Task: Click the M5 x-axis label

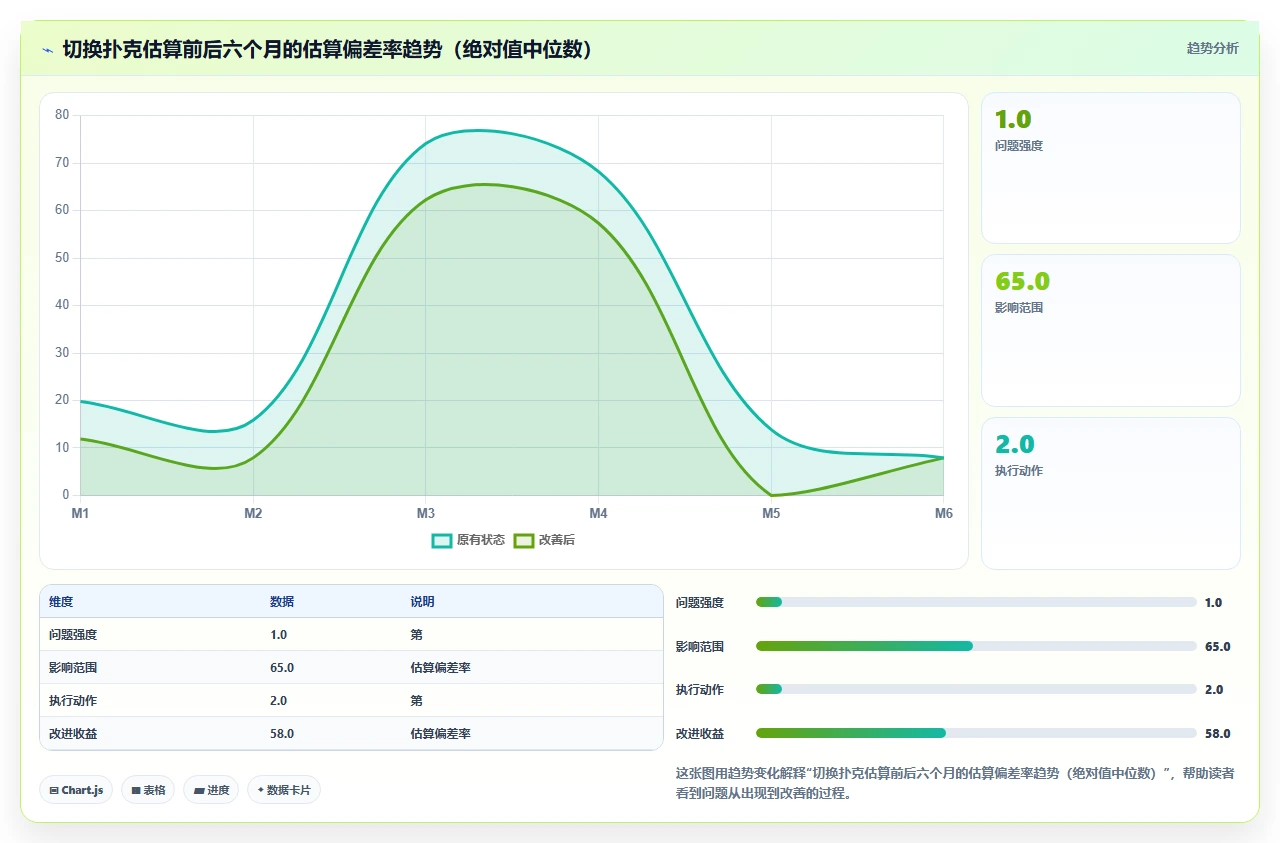Action: pyautogui.click(x=771, y=513)
